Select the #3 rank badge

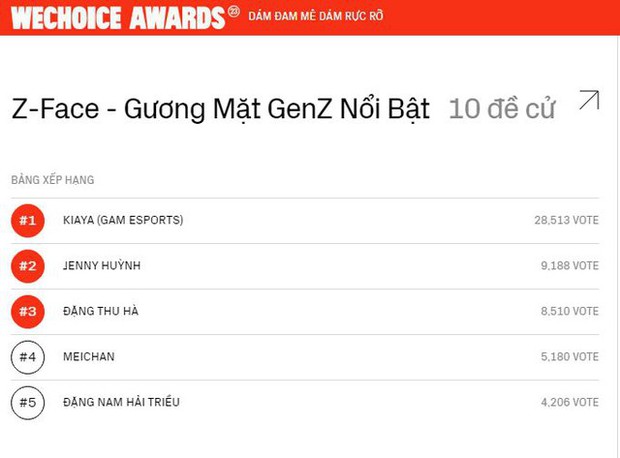pos(28,311)
